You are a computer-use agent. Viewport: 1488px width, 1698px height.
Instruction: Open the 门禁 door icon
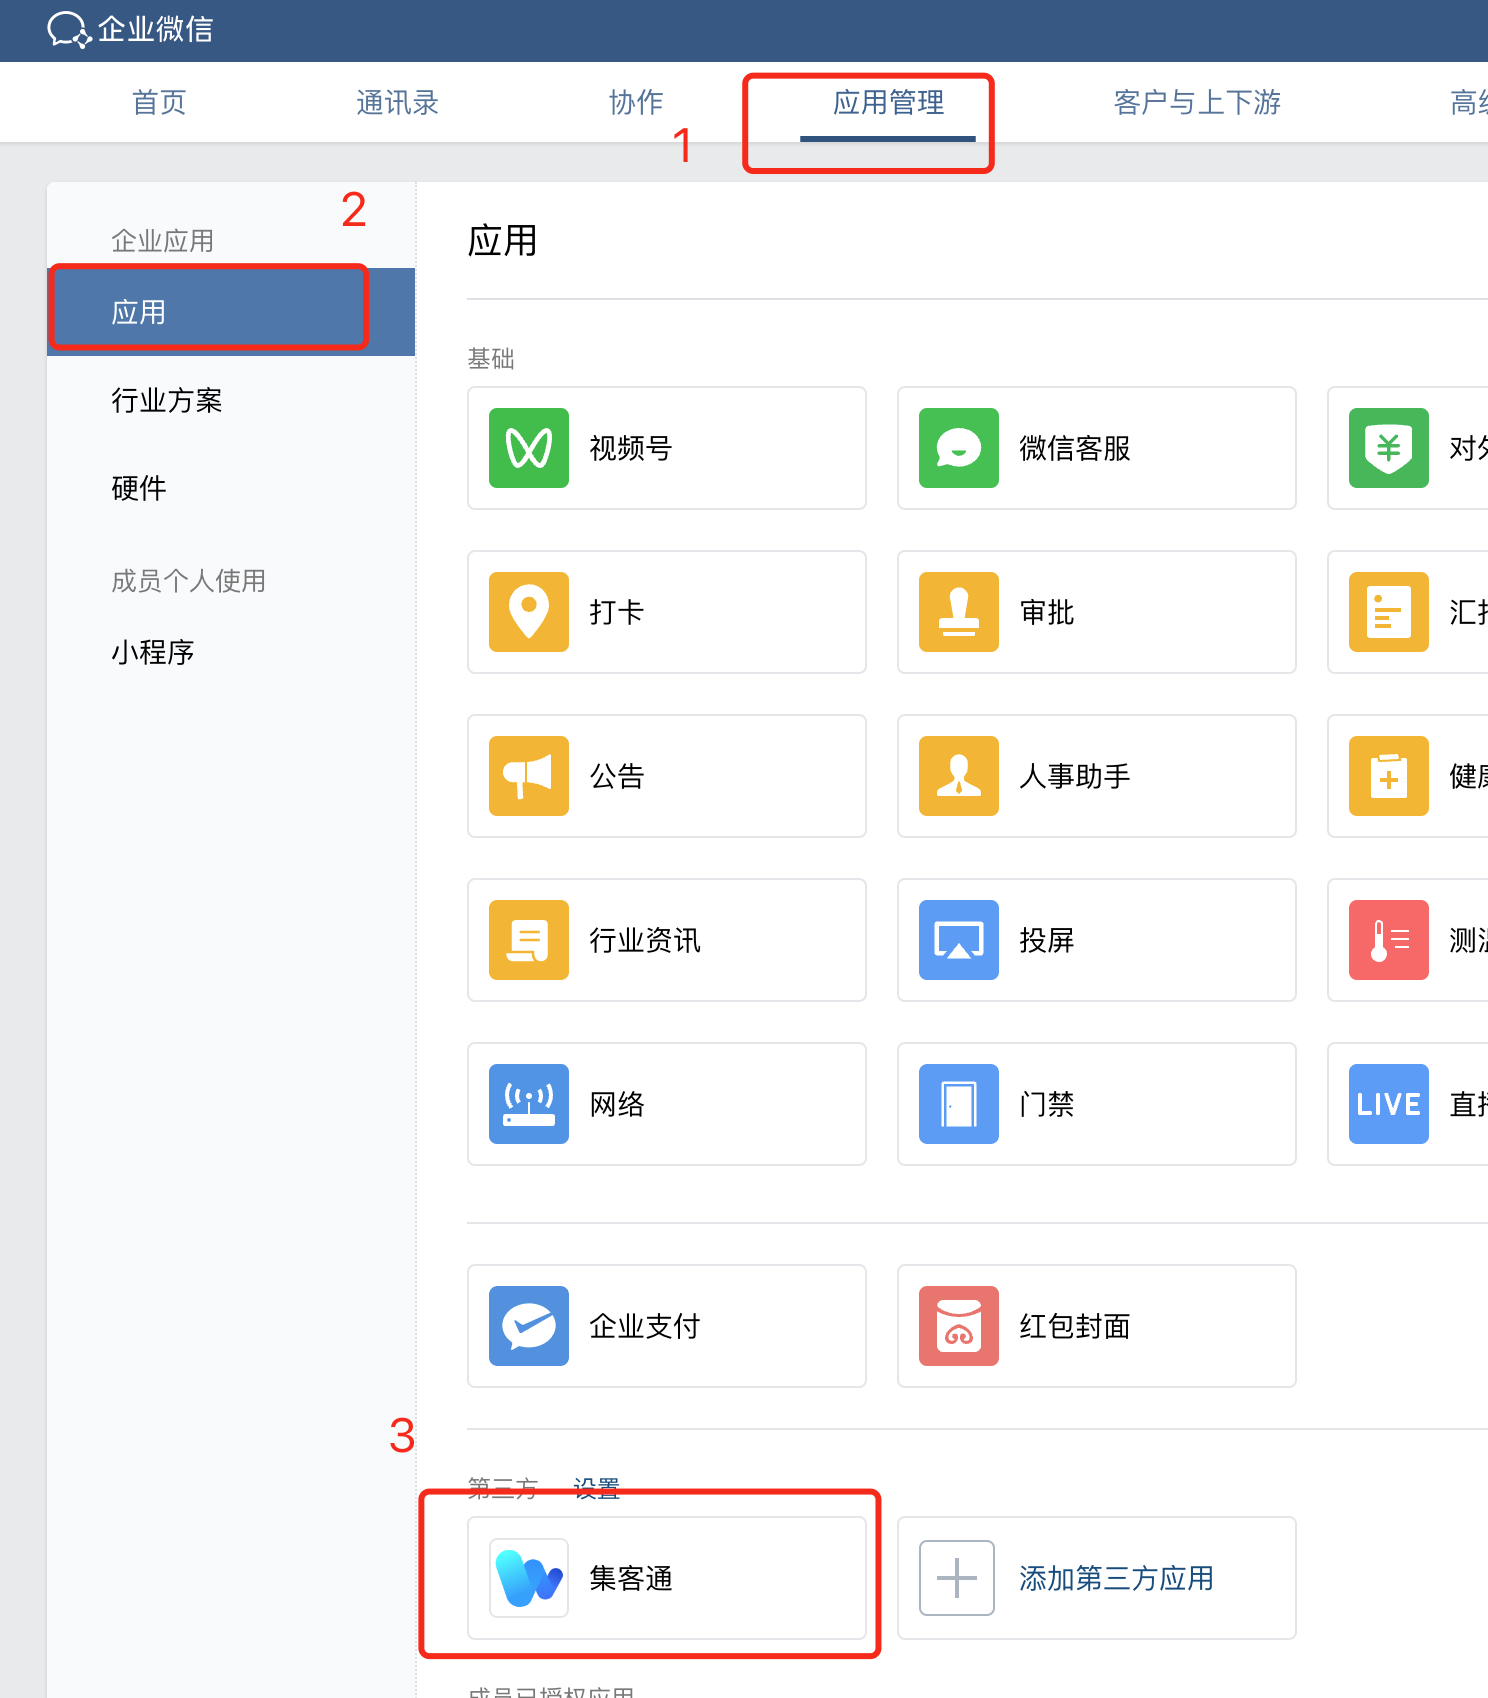[x=959, y=1104]
